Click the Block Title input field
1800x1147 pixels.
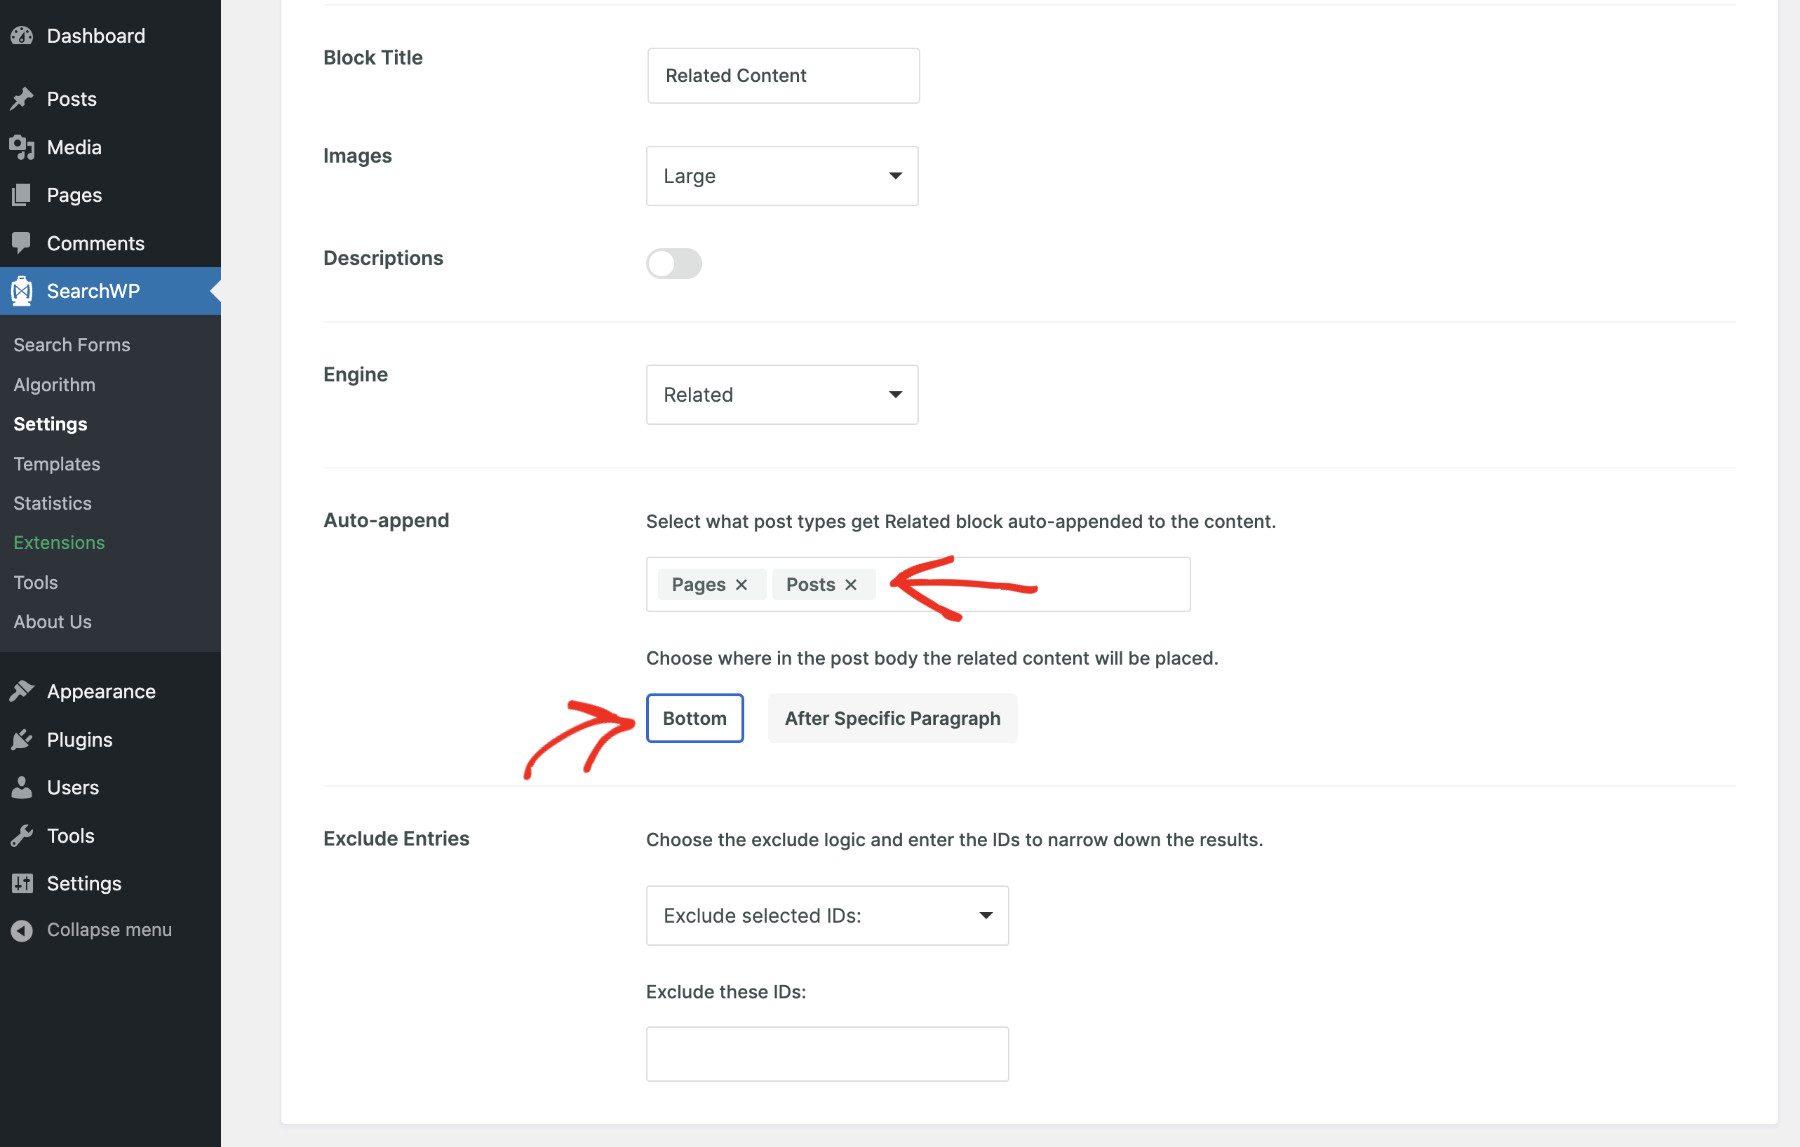pyautogui.click(x=783, y=76)
